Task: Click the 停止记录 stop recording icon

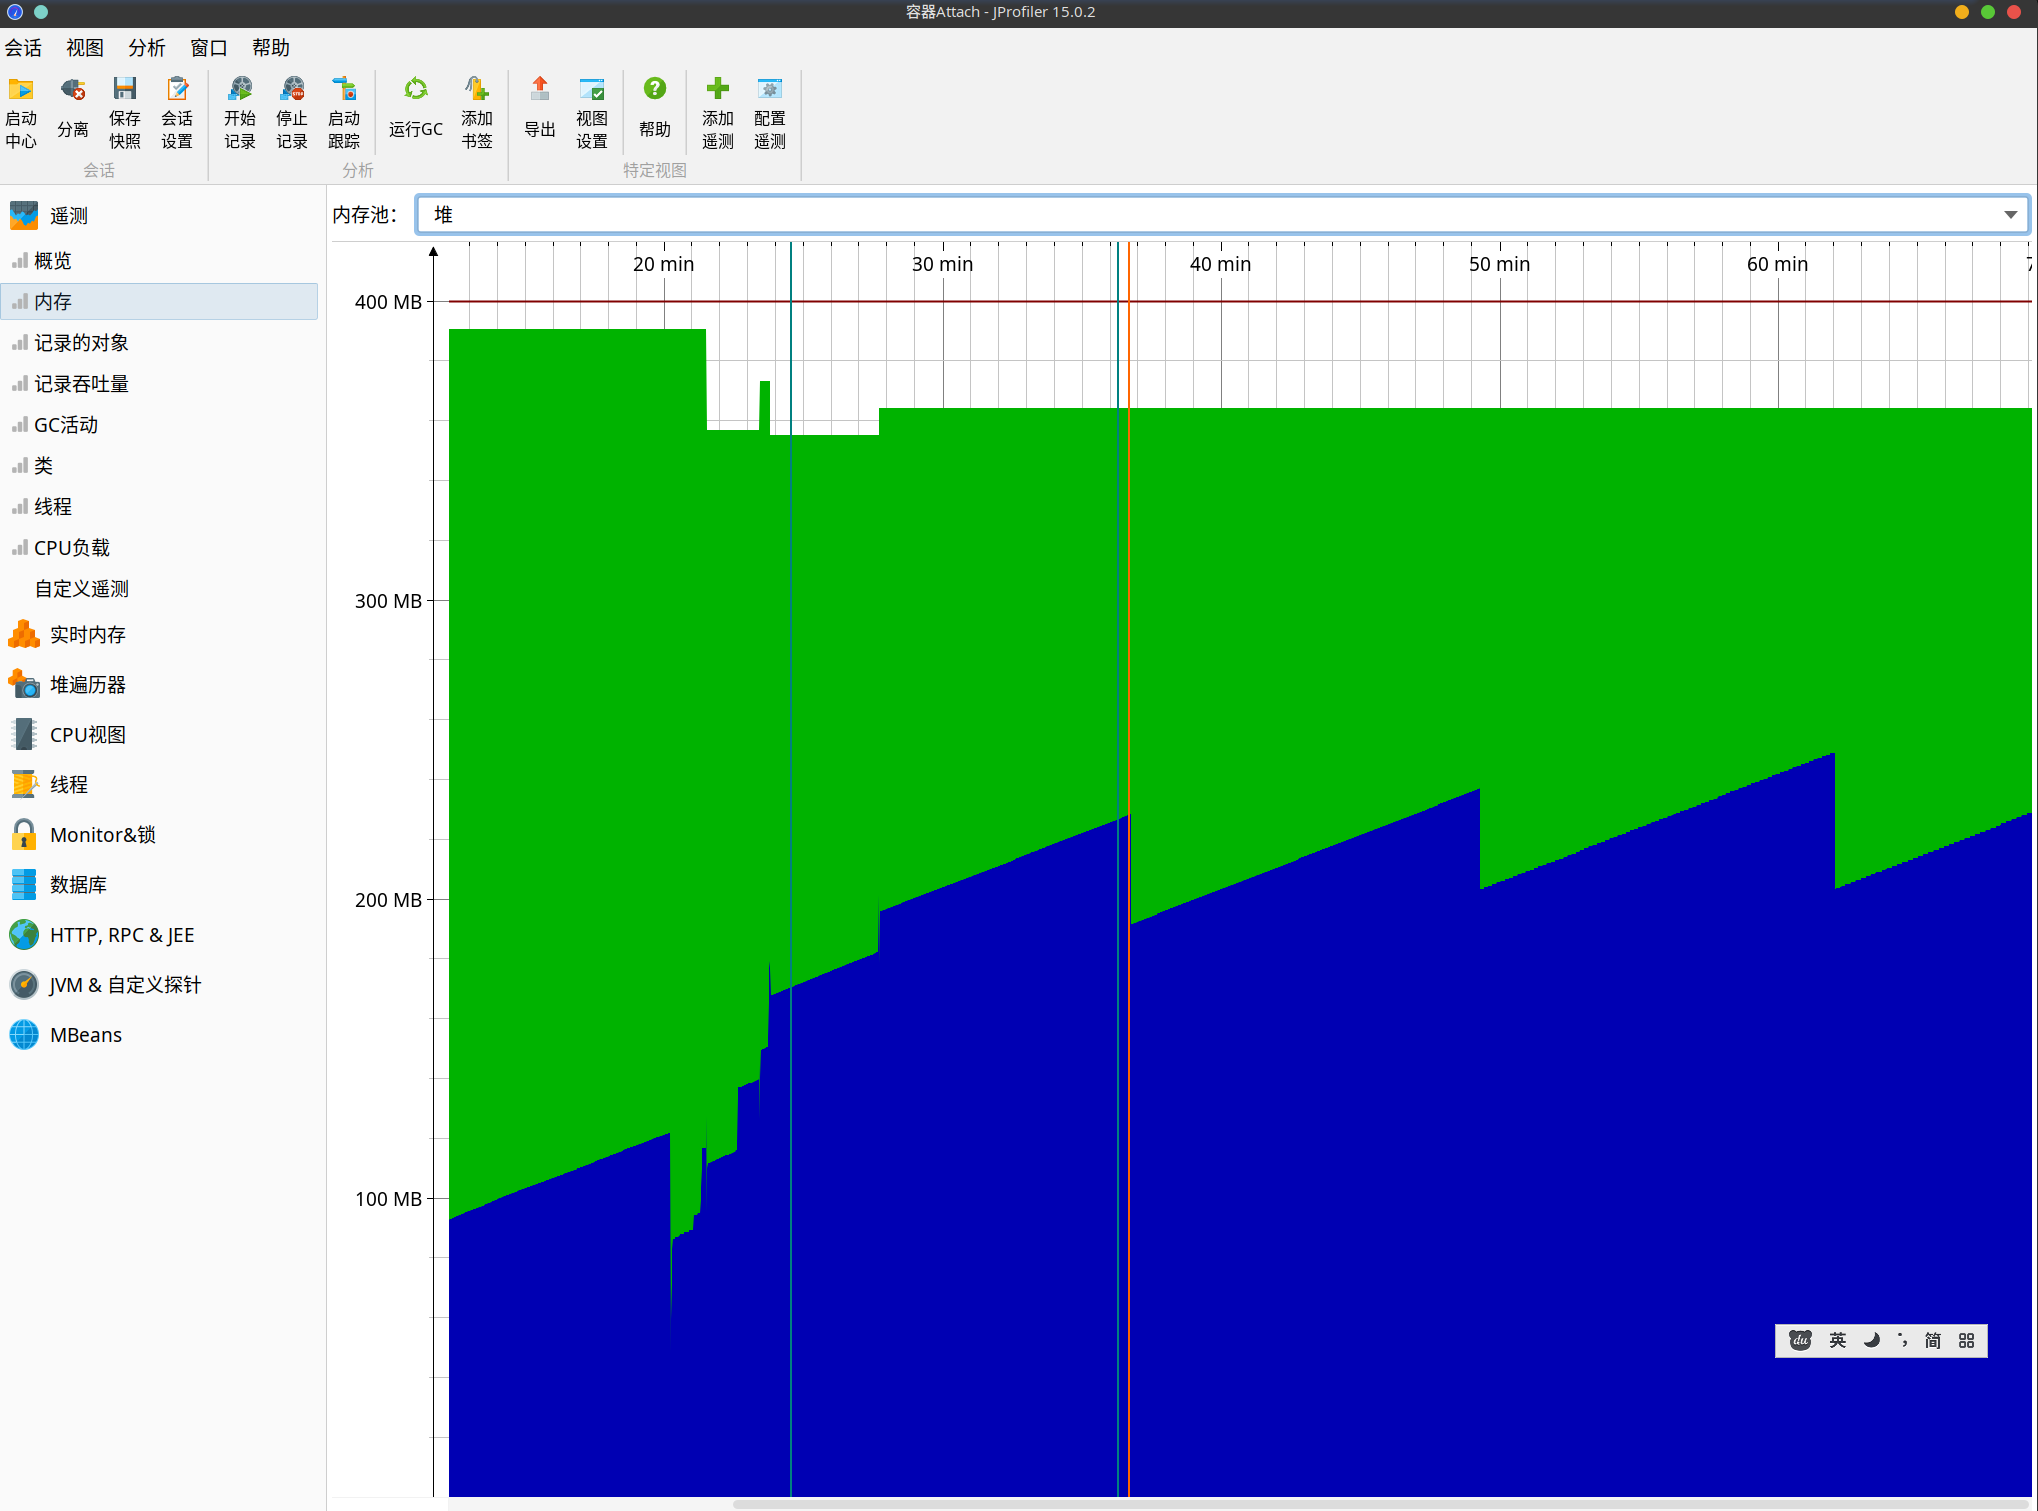Action: pyautogui.click(x=292, y=90)
